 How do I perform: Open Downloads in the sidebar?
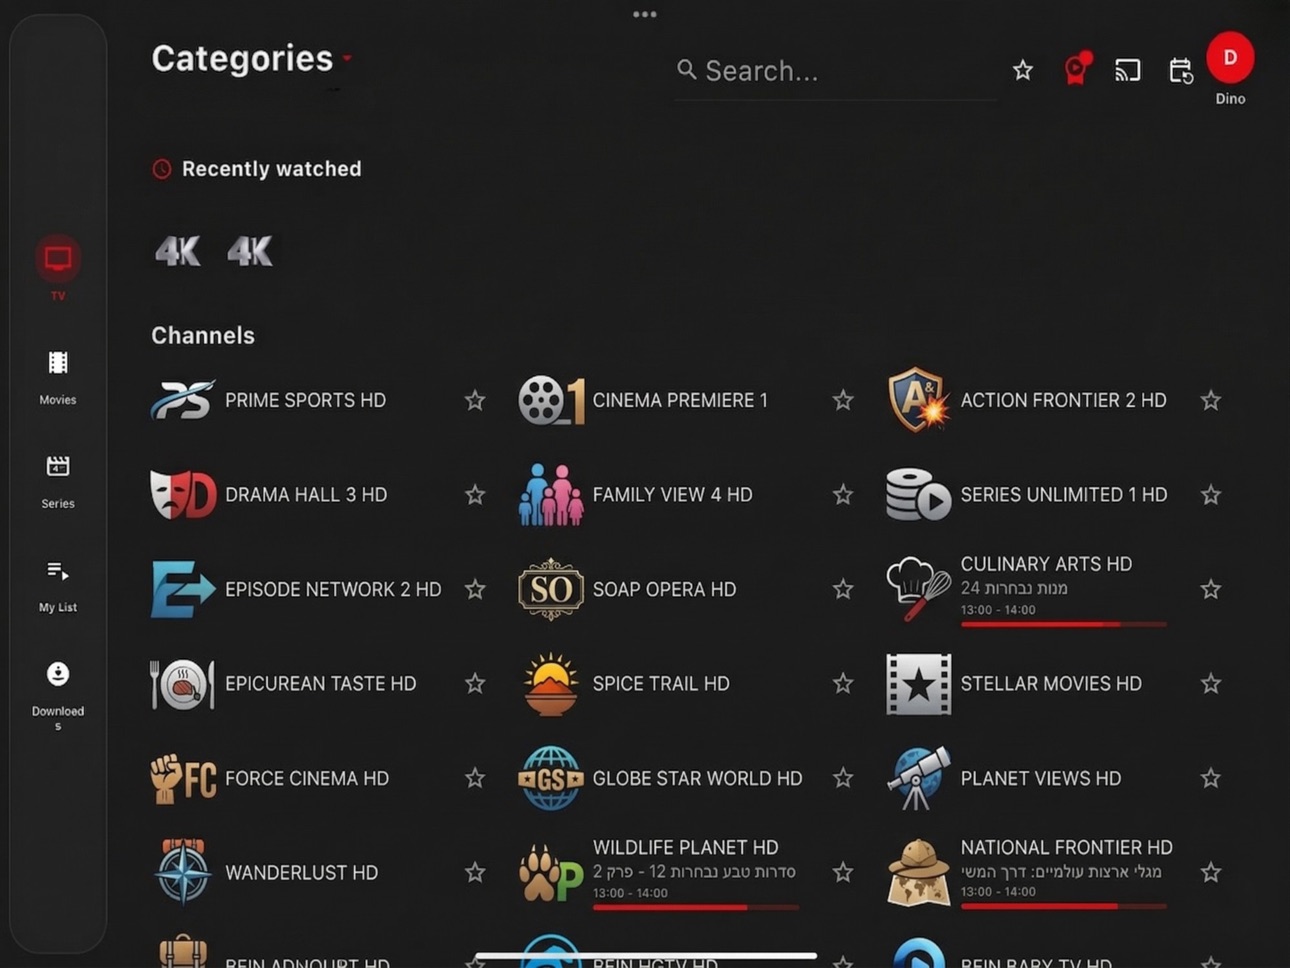click(58, 695)
